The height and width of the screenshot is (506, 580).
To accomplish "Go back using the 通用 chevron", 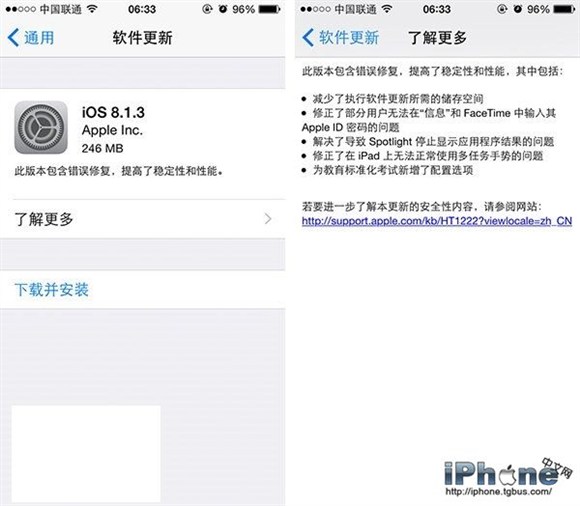I will [x=13, y=38].
